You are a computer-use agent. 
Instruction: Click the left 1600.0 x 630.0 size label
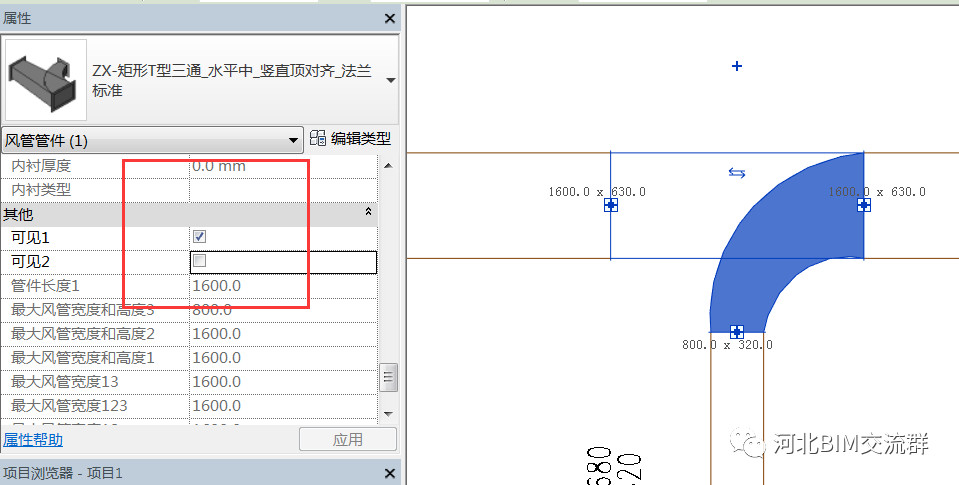point(597,191)
